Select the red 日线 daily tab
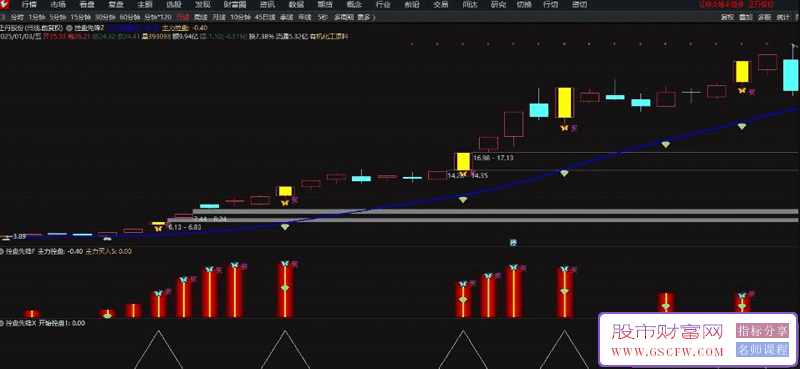The width and height of the screenshot is (800, 369). [x=183, y=17]
